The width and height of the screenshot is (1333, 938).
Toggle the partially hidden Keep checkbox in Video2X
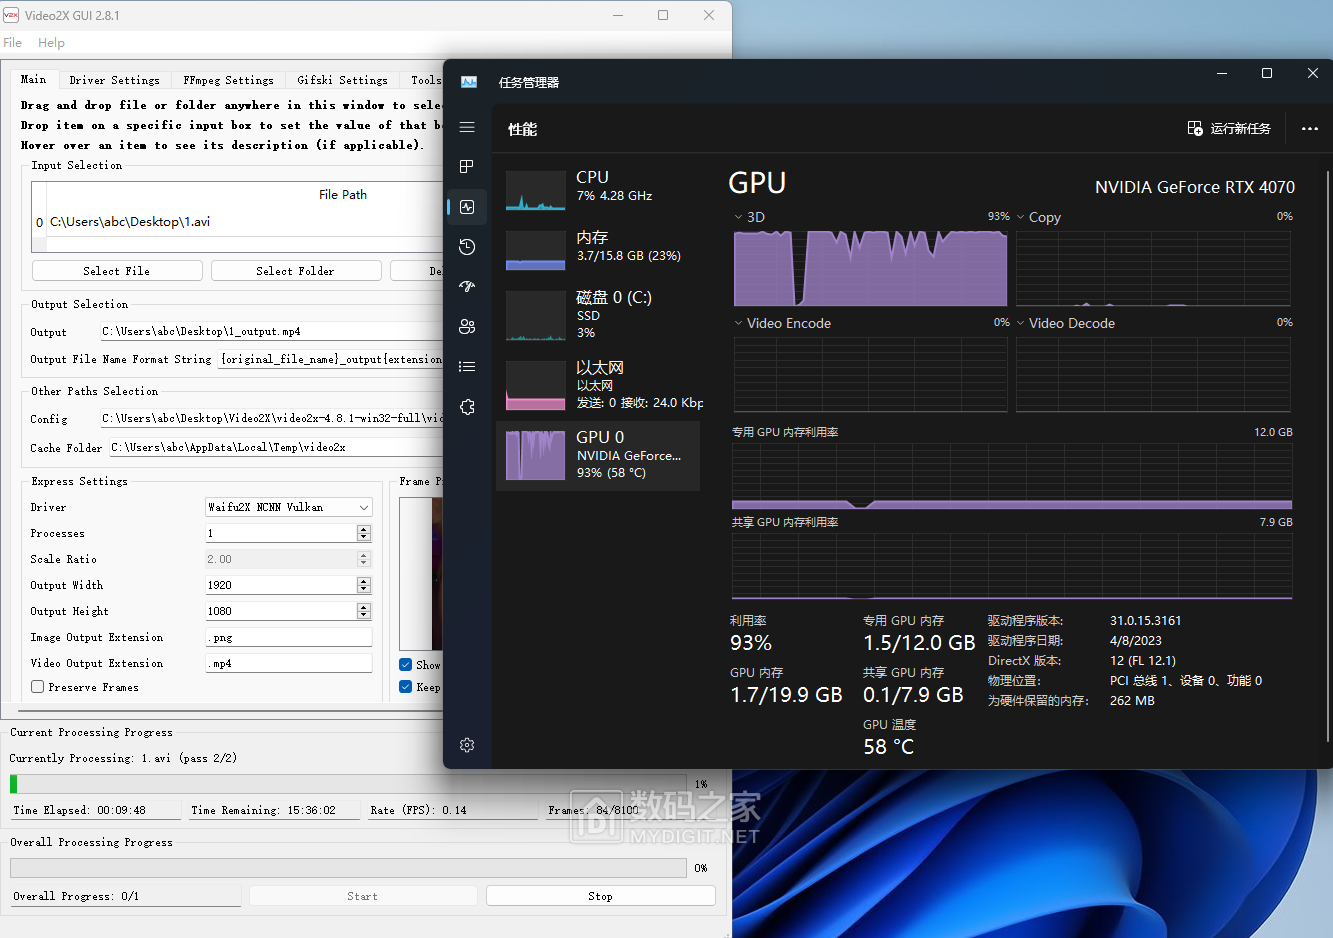coord(405,687)
